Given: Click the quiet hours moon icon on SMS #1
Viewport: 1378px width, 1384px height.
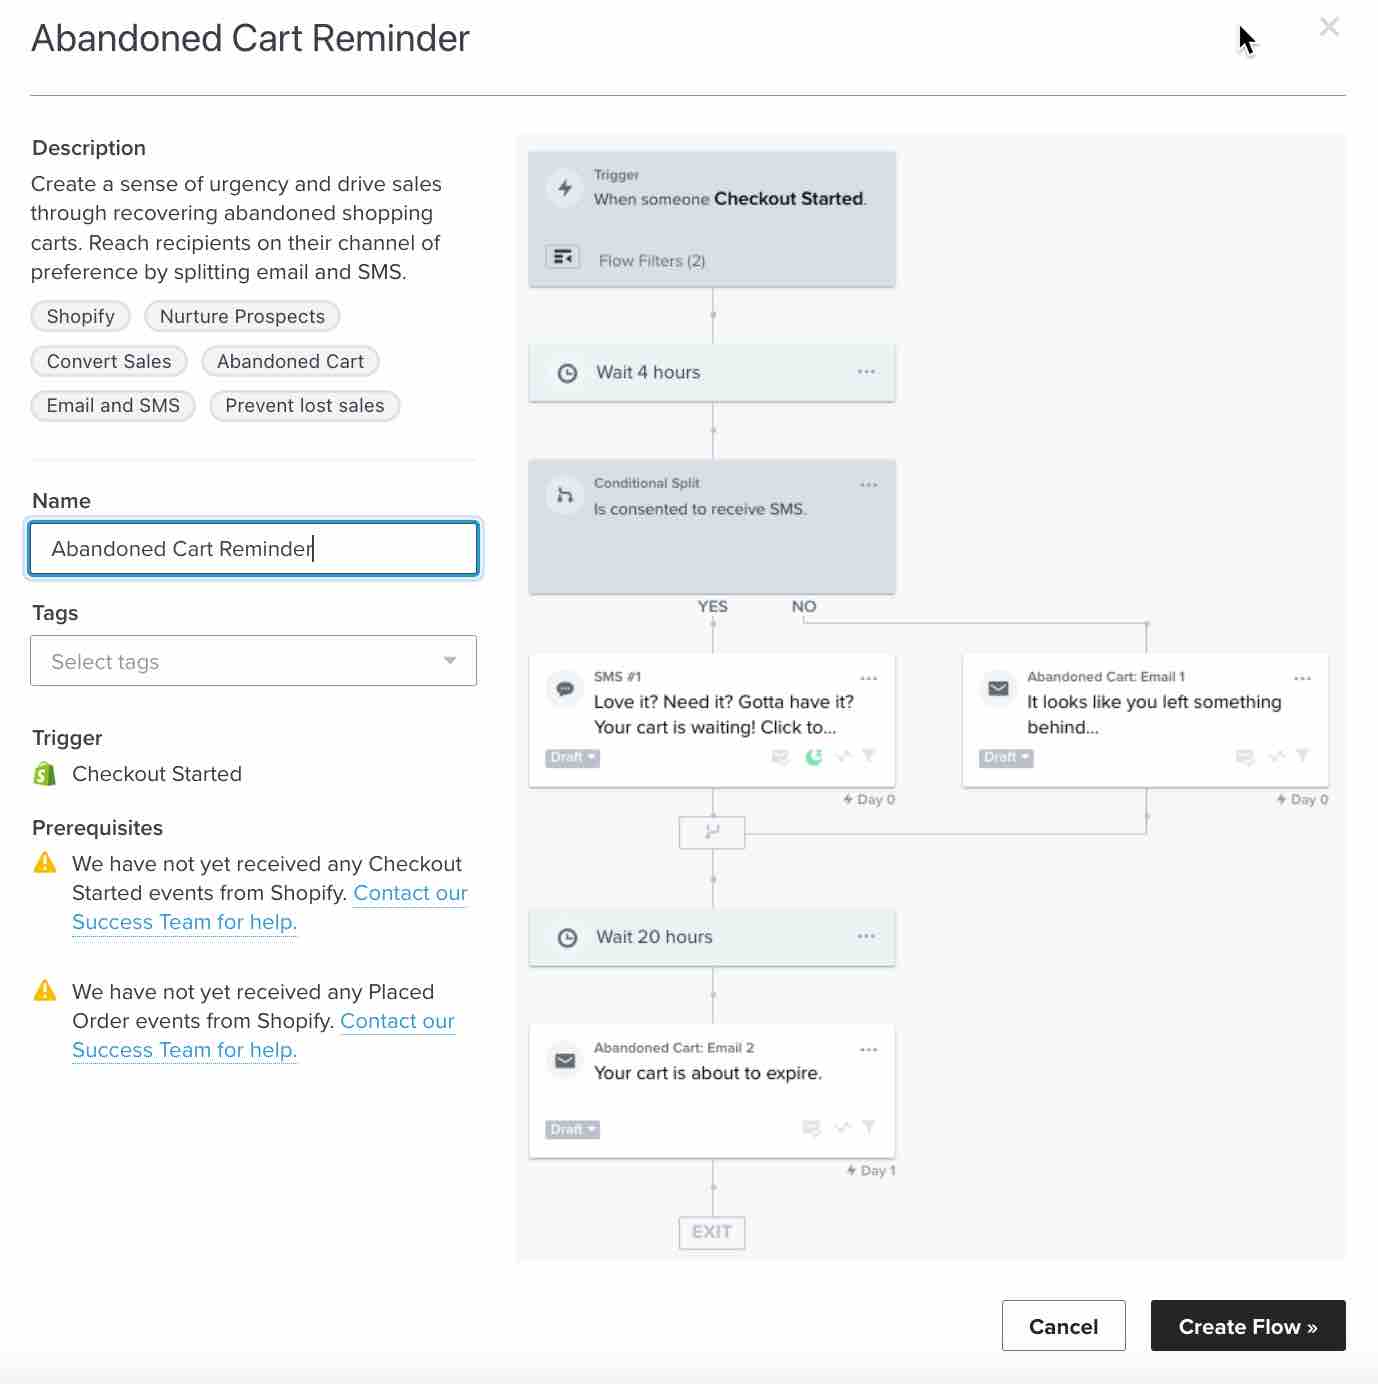Looking at the screenshot, I should point(814,757).
